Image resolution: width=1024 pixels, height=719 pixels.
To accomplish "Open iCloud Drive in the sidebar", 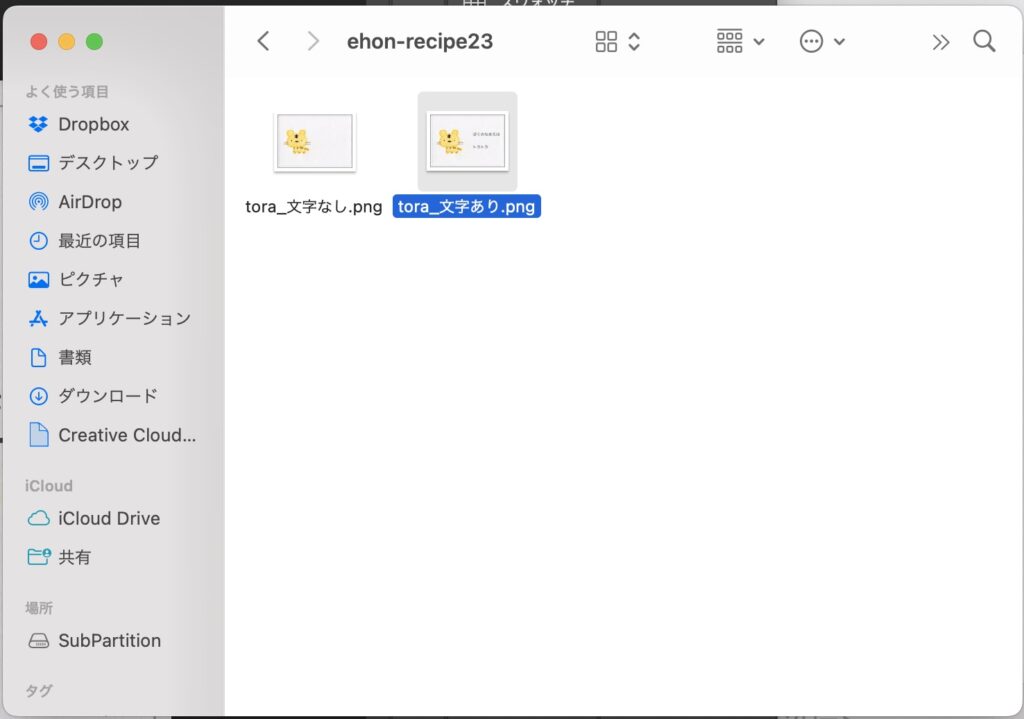I will coord(108,518).
